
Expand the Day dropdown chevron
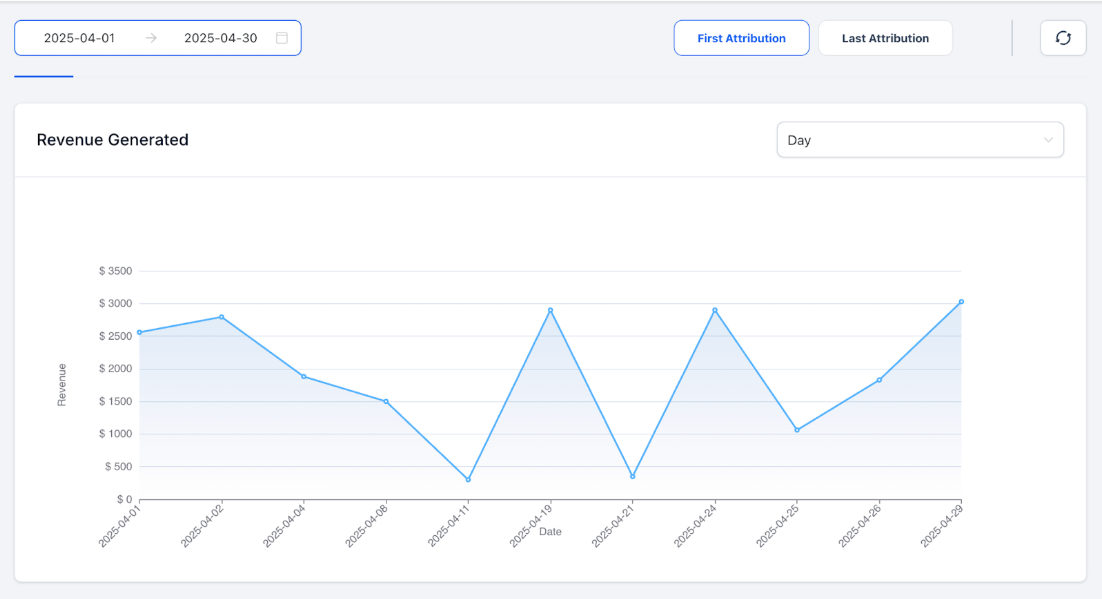(1048, 140)
